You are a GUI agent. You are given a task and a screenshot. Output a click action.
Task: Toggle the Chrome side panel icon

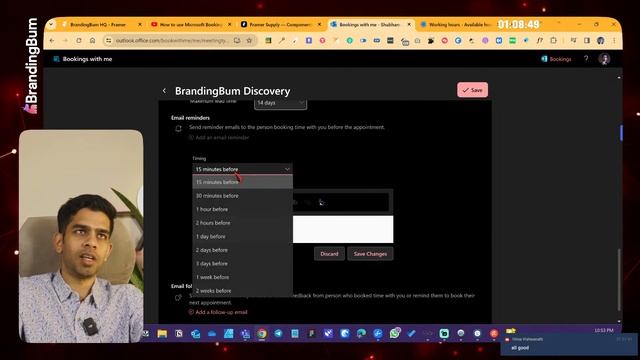point(587,40)
